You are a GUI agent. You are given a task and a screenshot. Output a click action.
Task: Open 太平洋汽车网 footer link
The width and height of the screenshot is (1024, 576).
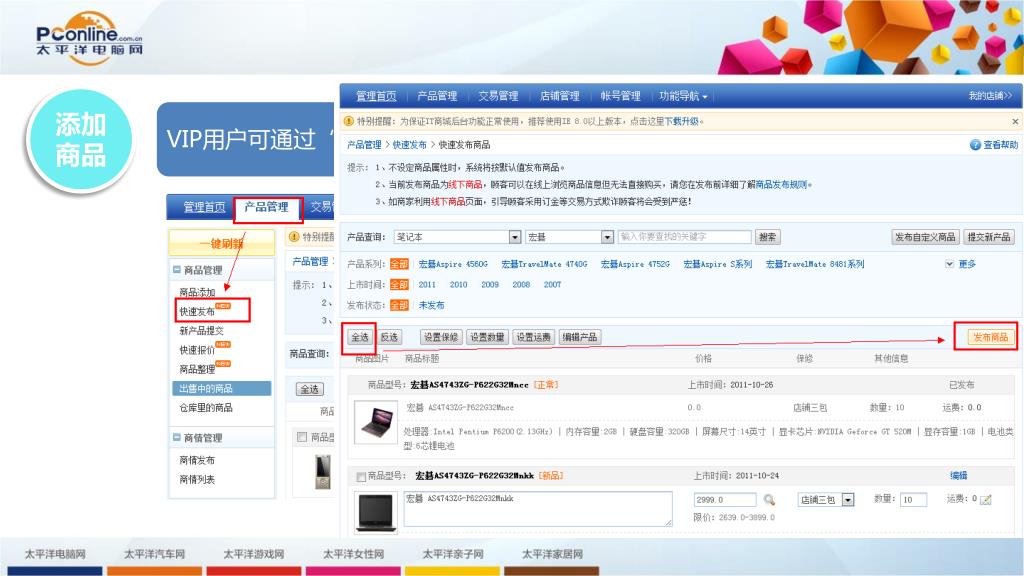(x=155, y=554)
